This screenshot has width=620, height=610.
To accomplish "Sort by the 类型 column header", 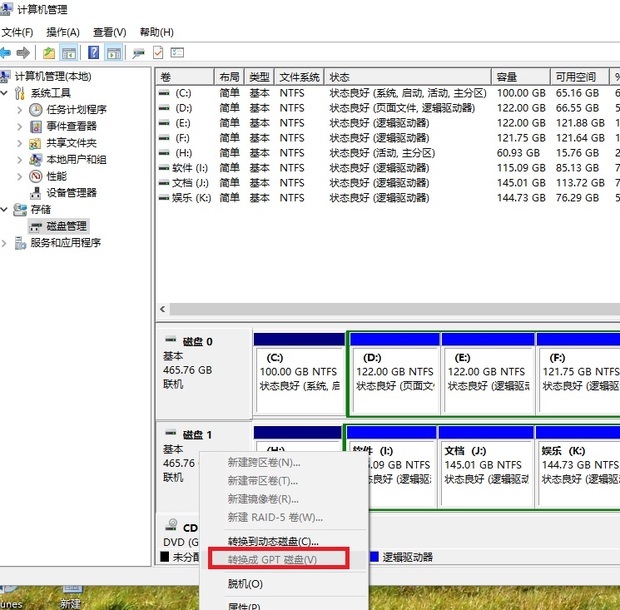I will [259, 77].
